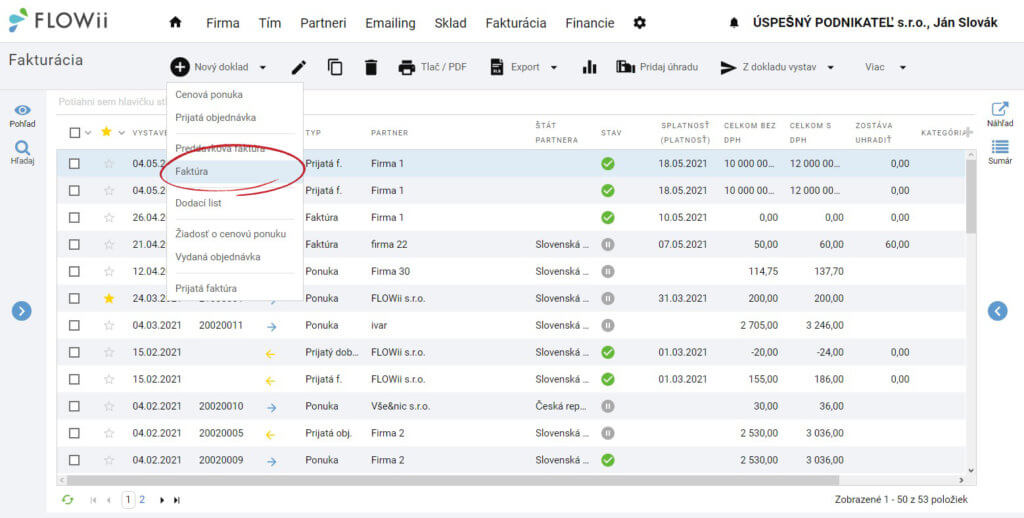This screenshot has width=1024, height=518.
Task: Add column with the plus icon
Action: pos(968,133)
